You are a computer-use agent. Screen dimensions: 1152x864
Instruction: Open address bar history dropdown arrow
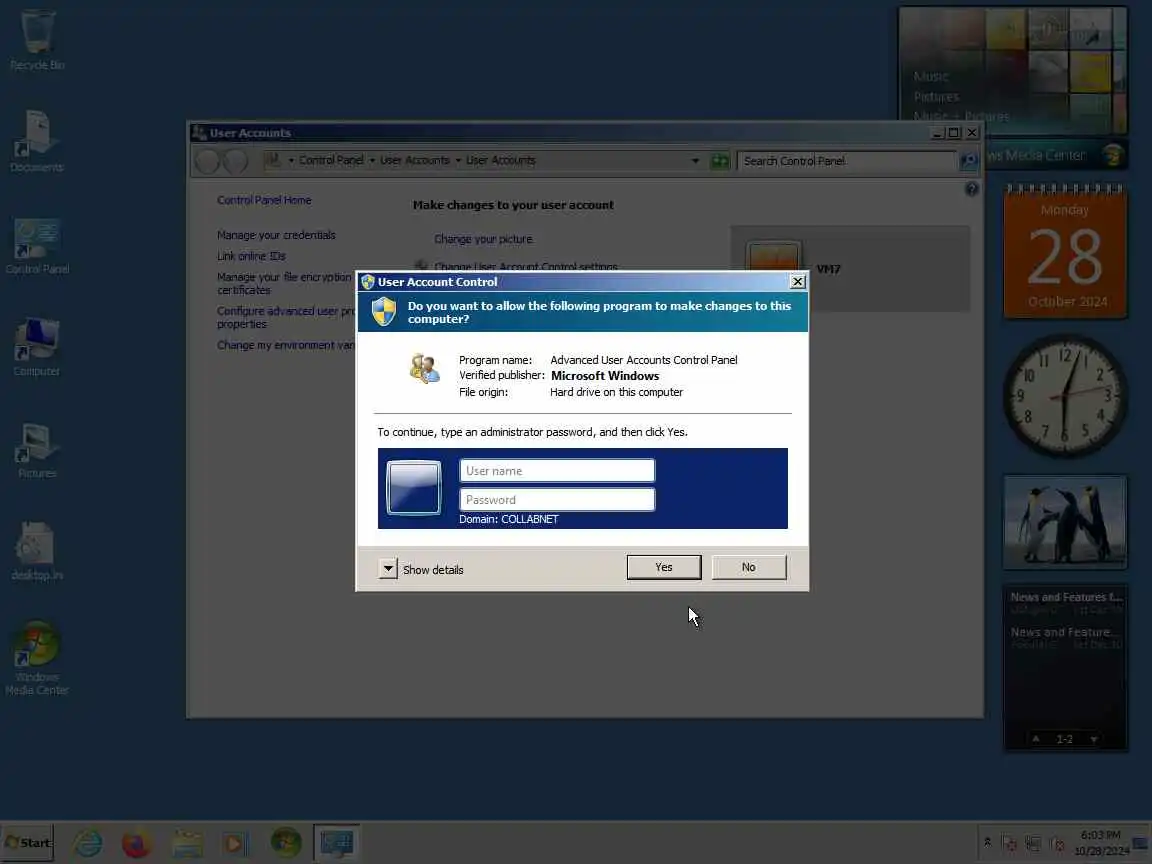[695, 161]
